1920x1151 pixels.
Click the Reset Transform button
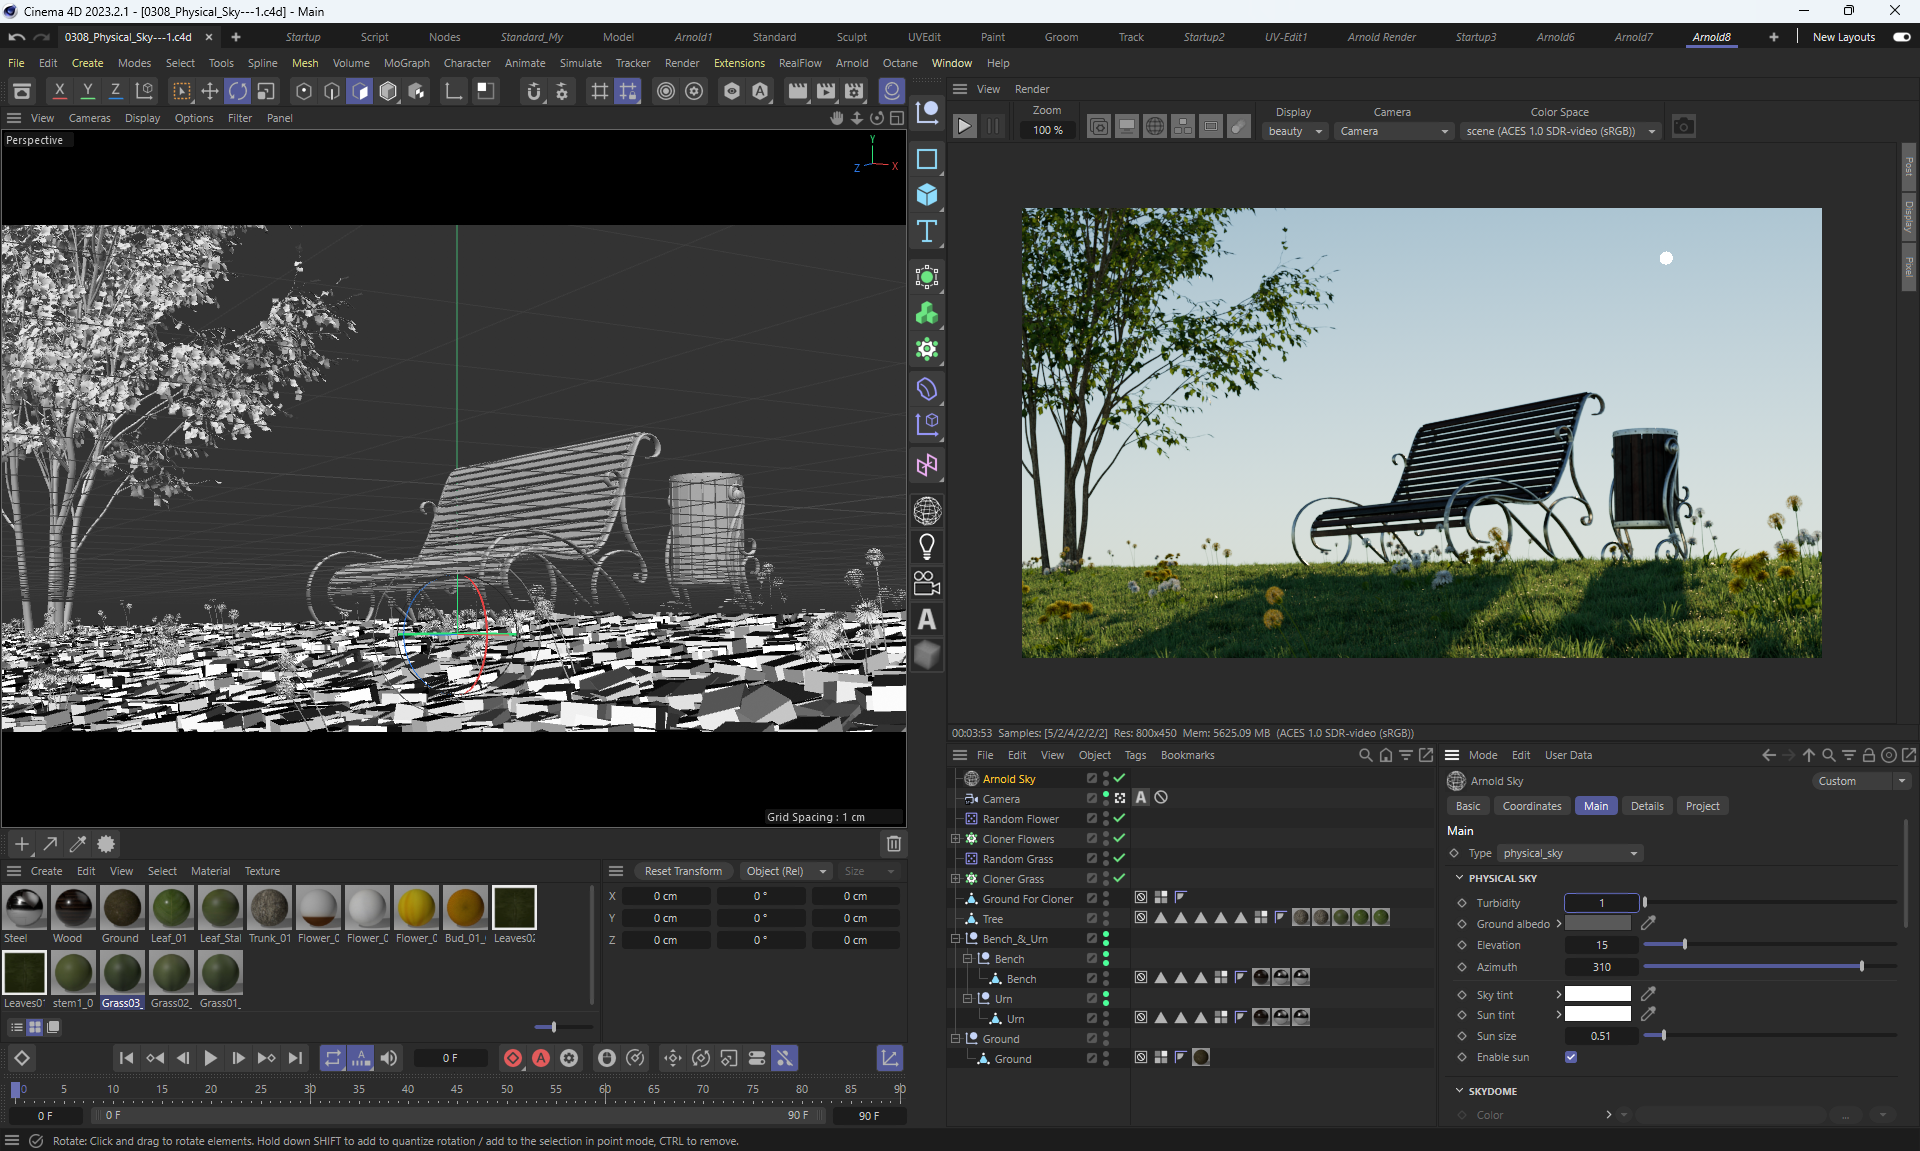pyautogui.click(x=683, y=871)
